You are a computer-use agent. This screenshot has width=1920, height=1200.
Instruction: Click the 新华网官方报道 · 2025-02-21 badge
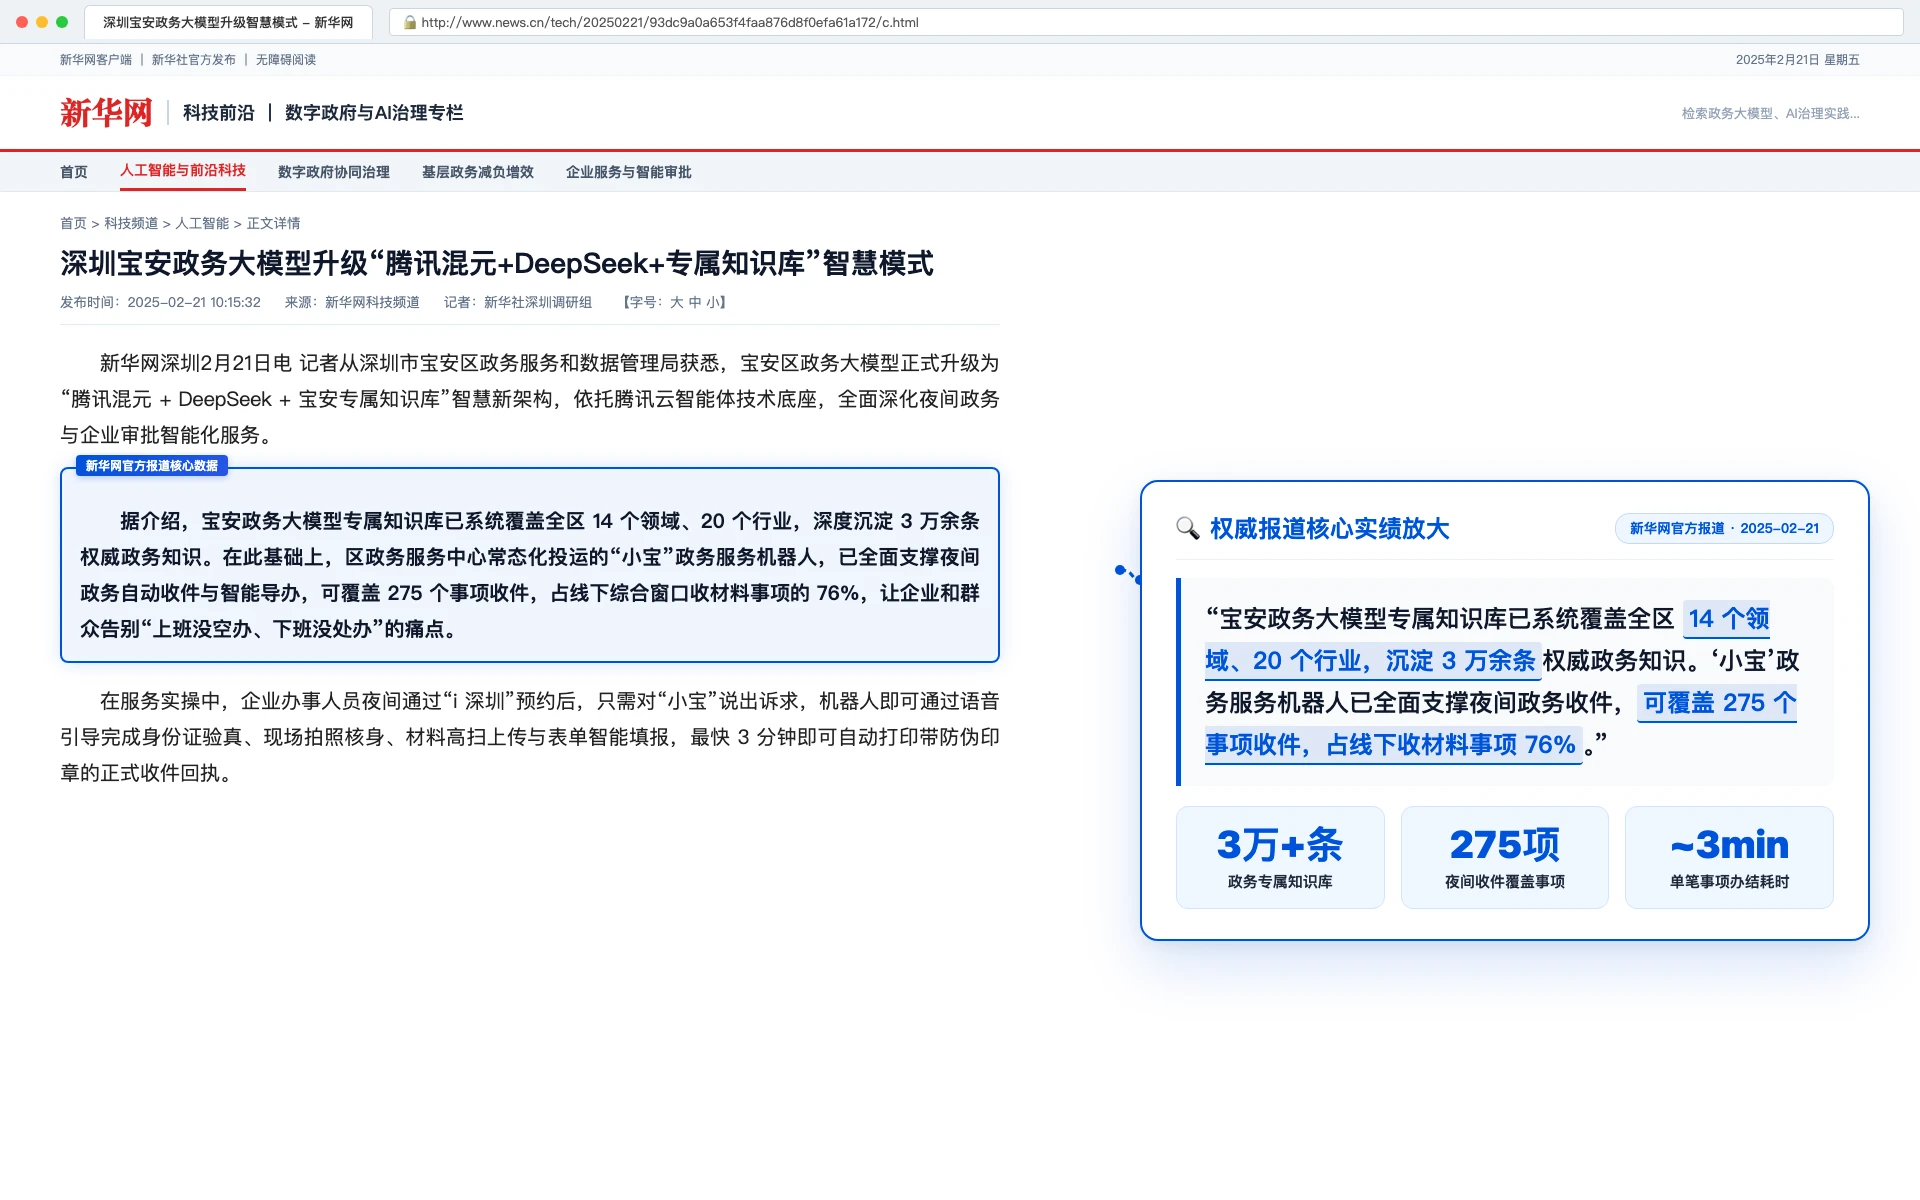click(x=1724, y=528)
